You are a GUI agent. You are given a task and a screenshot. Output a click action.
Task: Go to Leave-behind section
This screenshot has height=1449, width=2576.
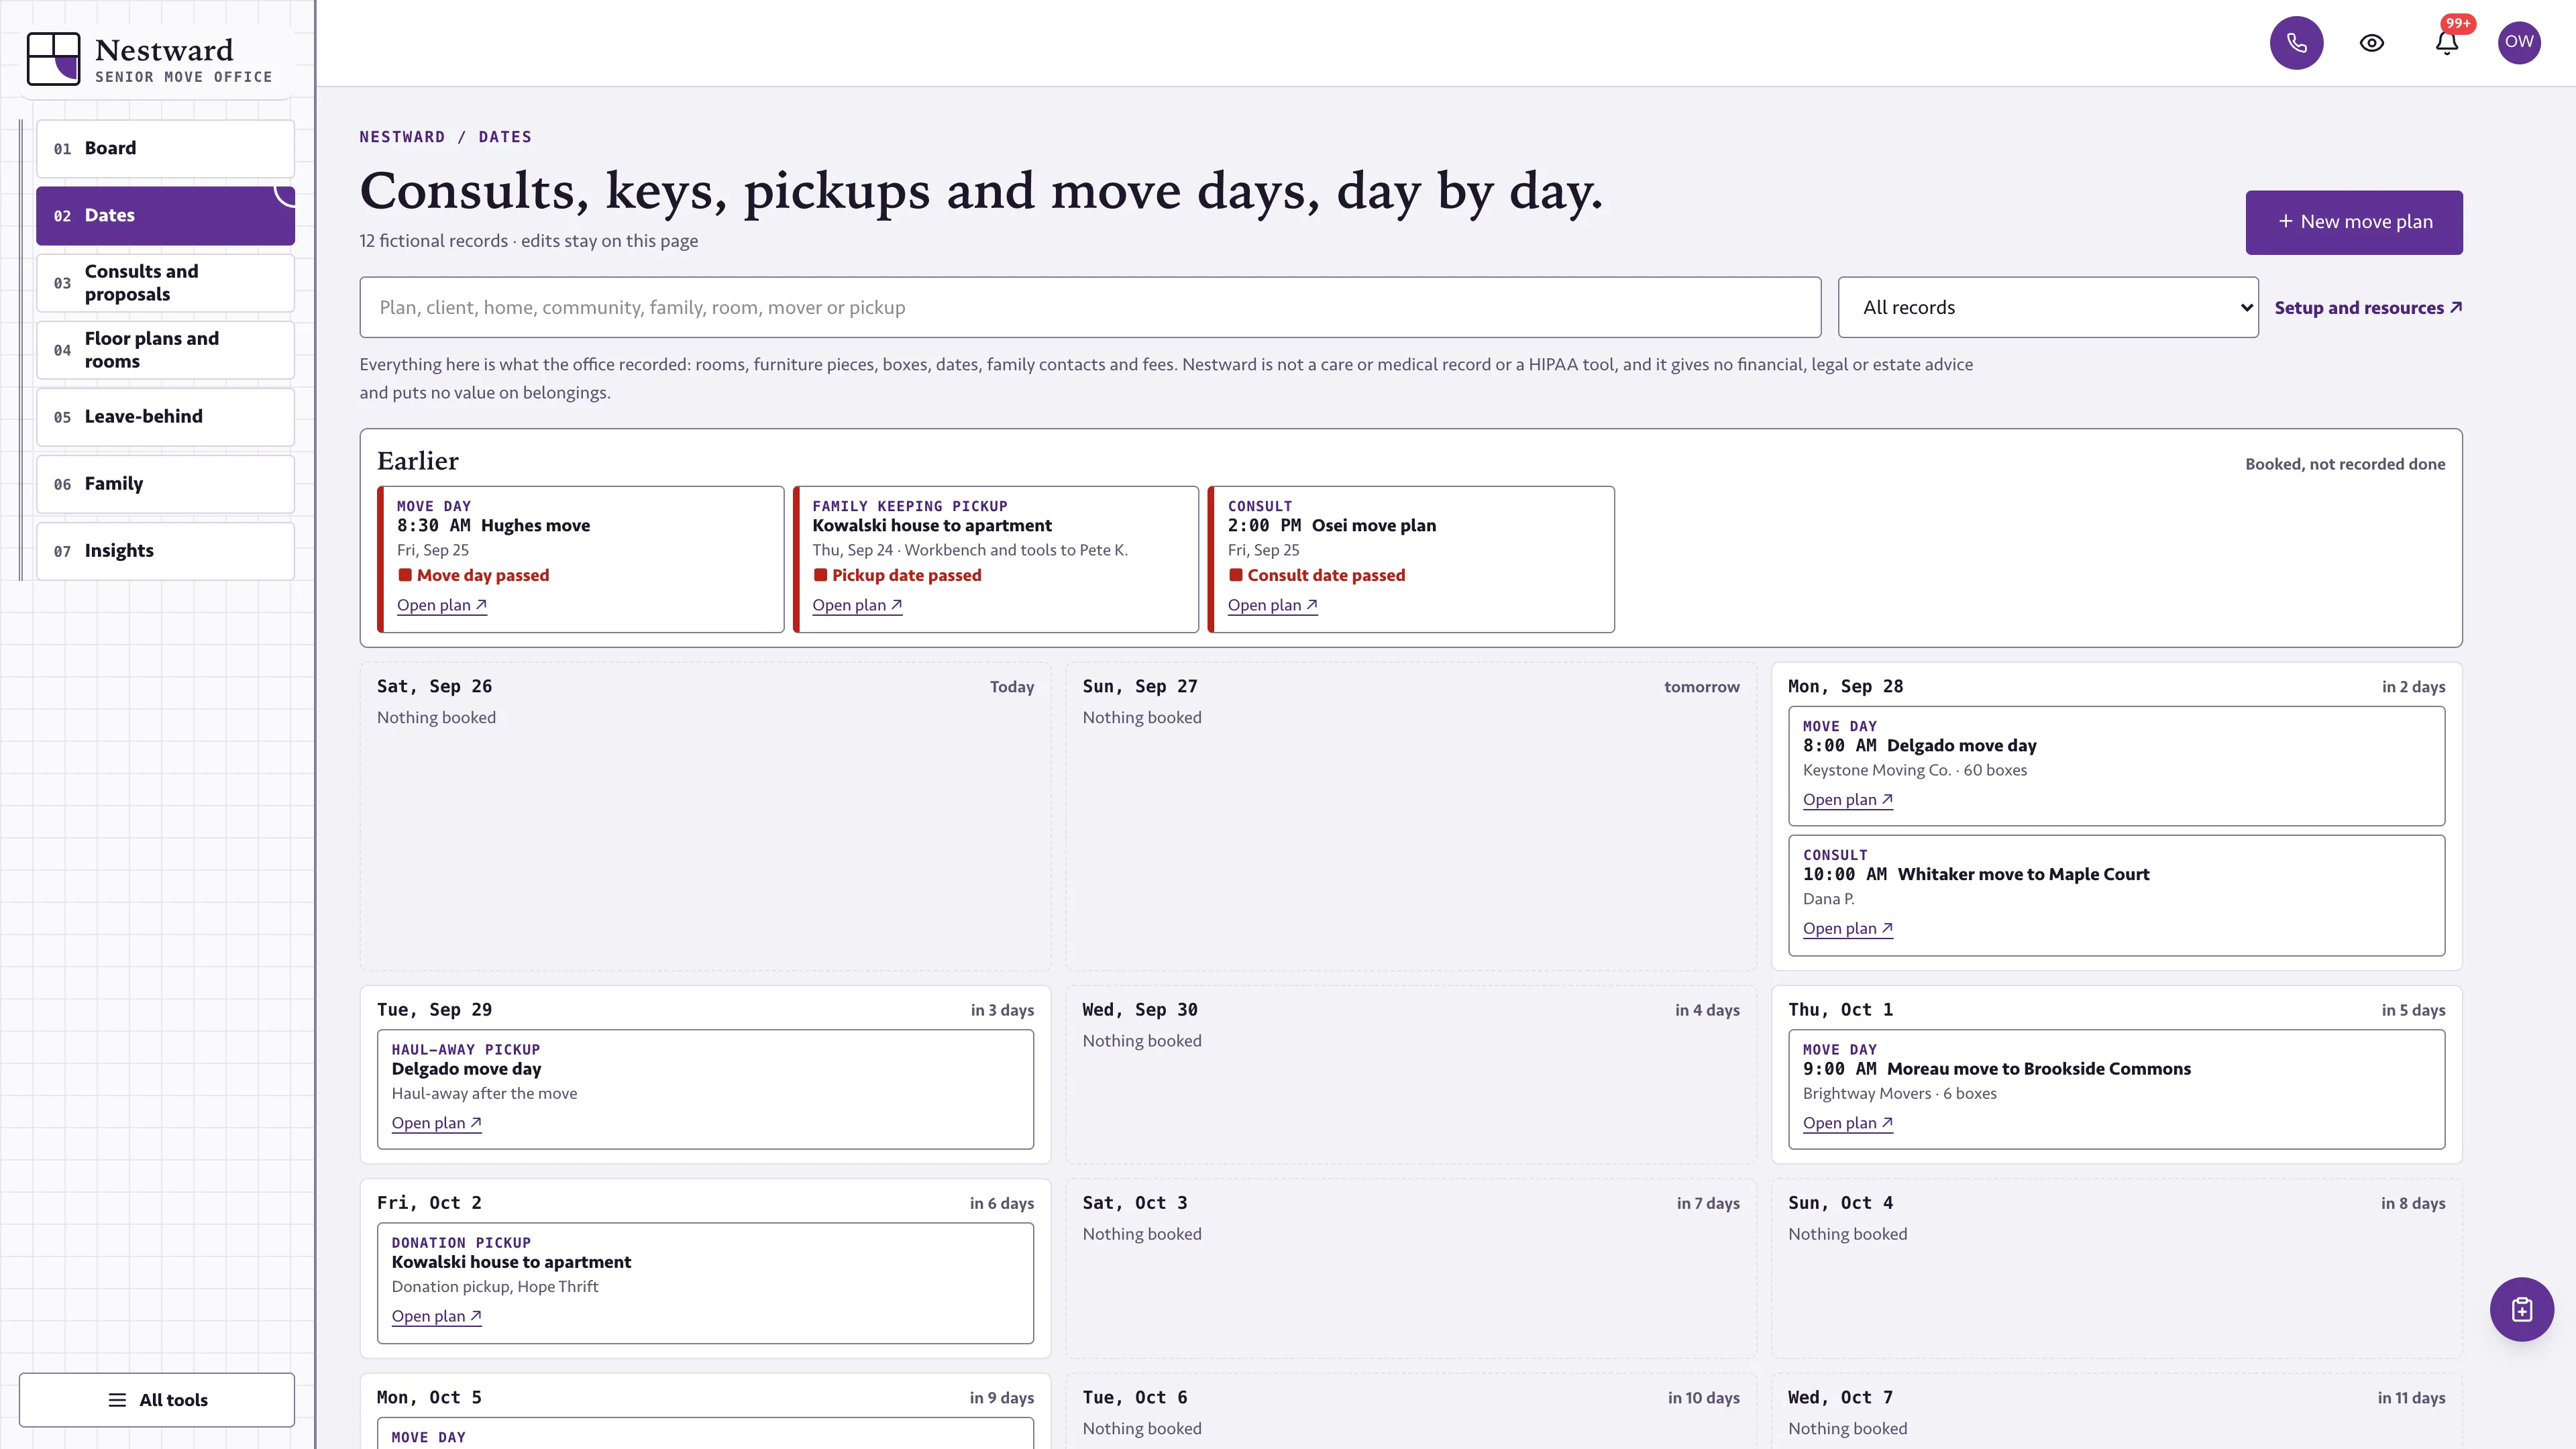click(165, 417)
